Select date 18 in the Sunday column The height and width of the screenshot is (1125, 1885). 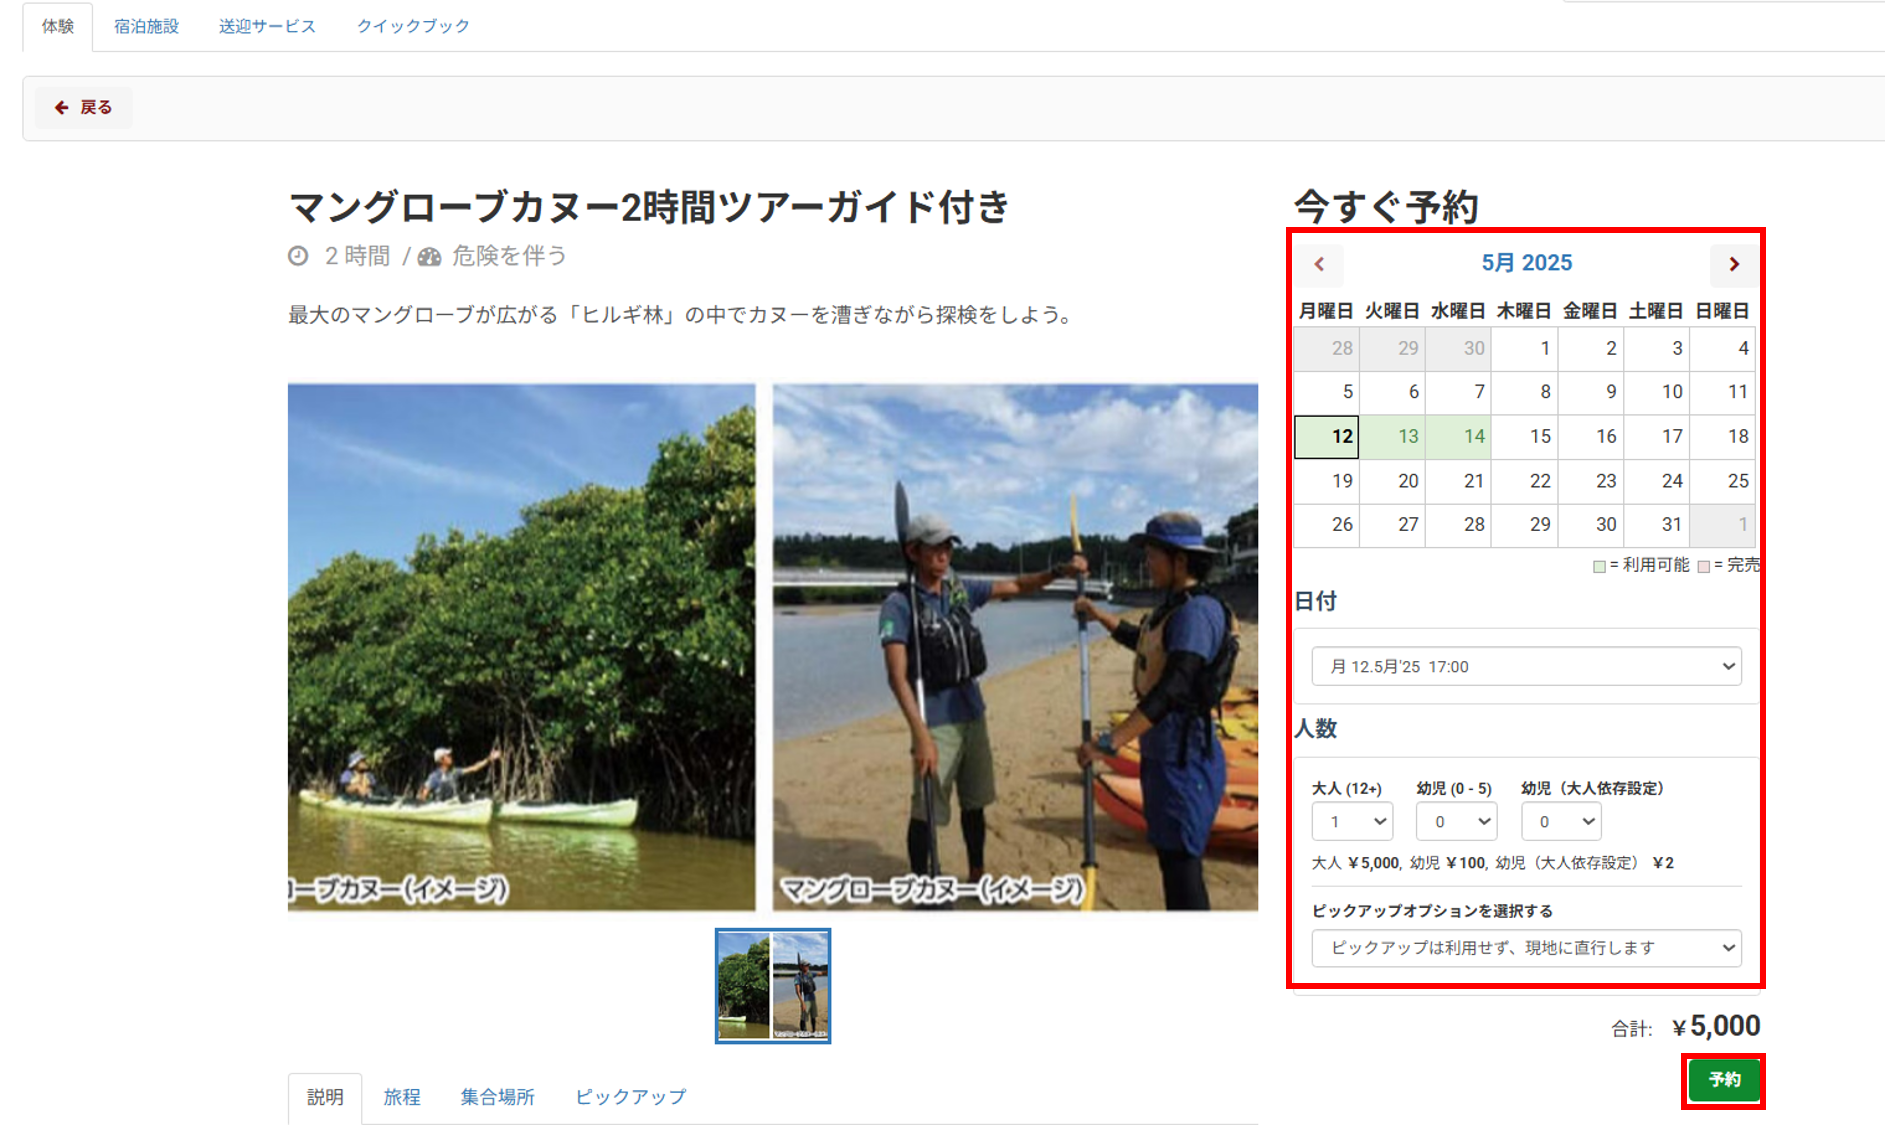point(1723,437)
